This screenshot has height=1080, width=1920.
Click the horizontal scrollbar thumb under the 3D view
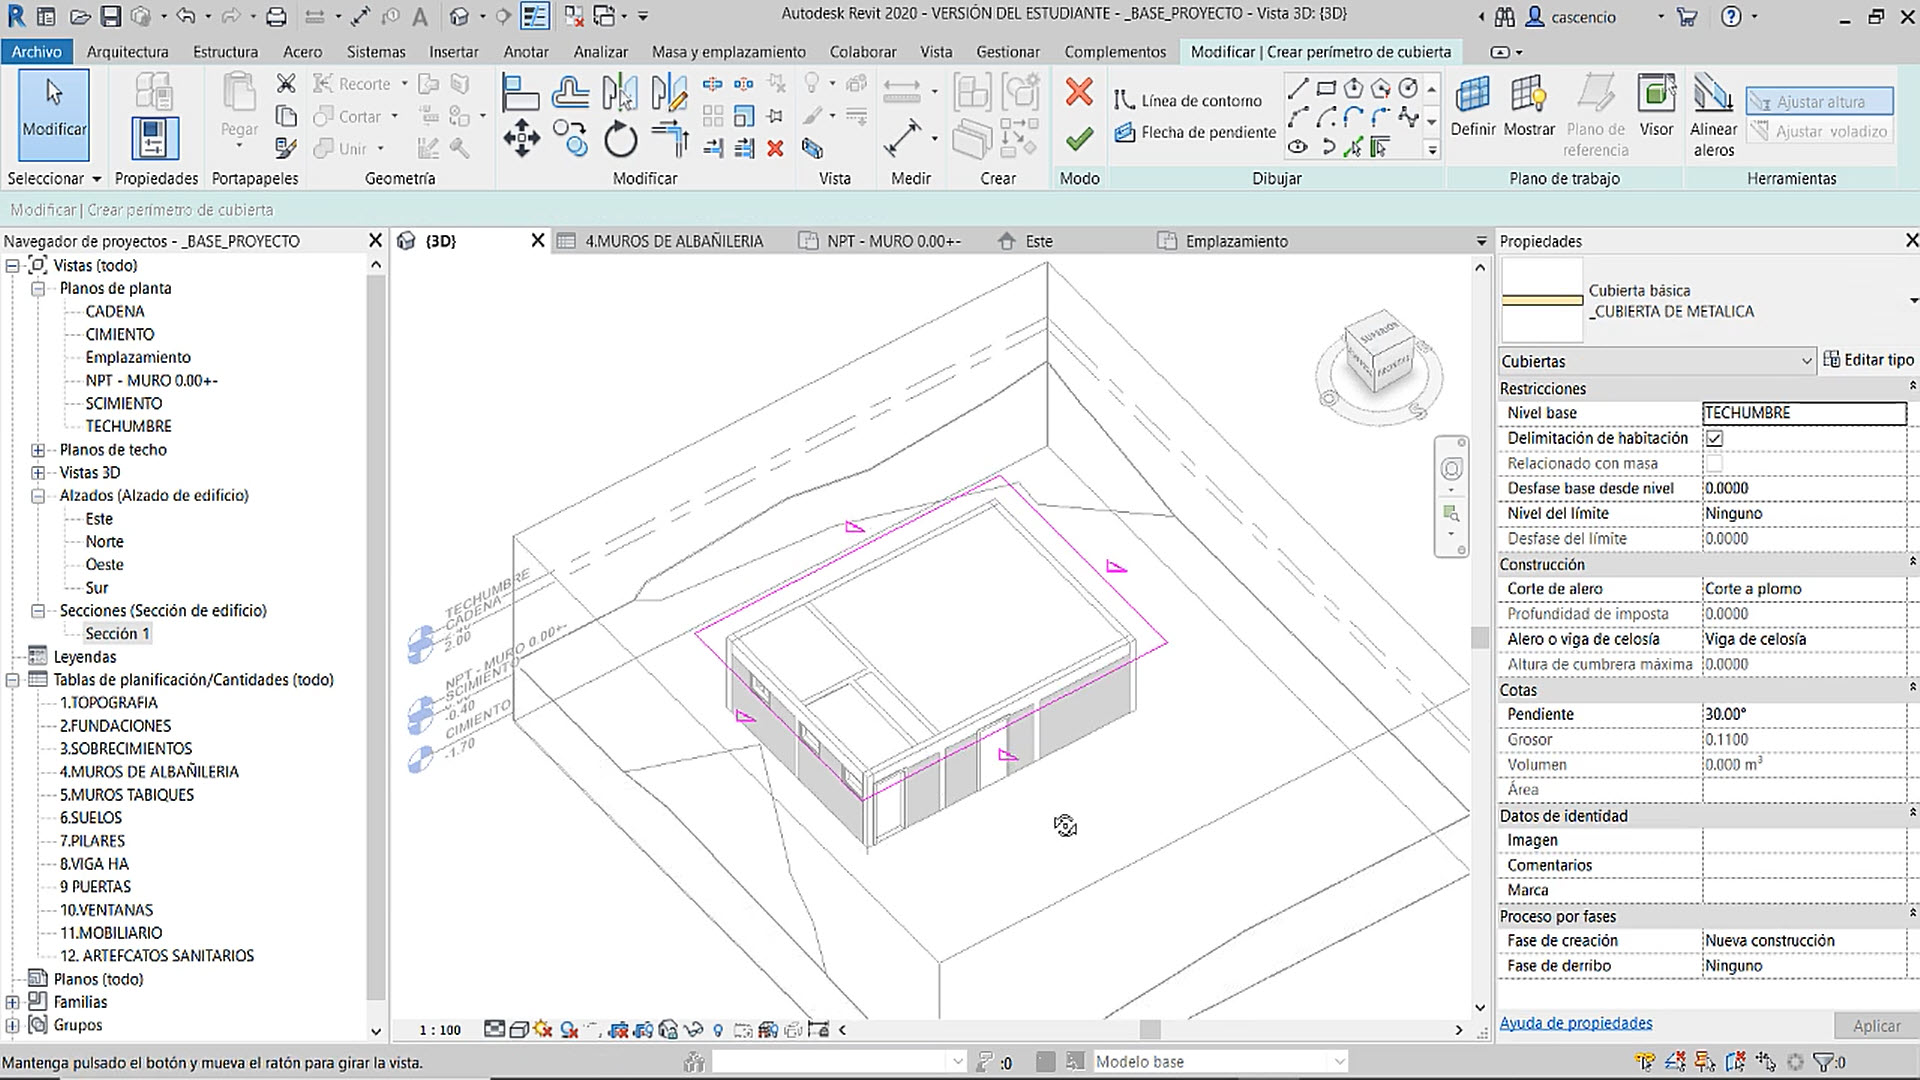[x=1150, y=1030]
